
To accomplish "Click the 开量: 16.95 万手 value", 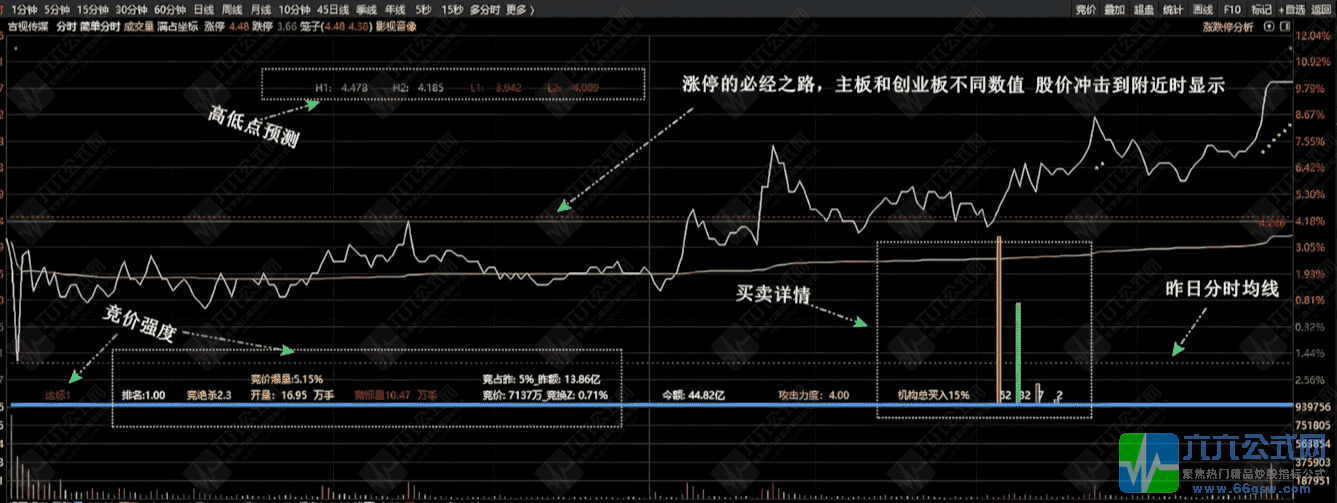I will [294, 395].
